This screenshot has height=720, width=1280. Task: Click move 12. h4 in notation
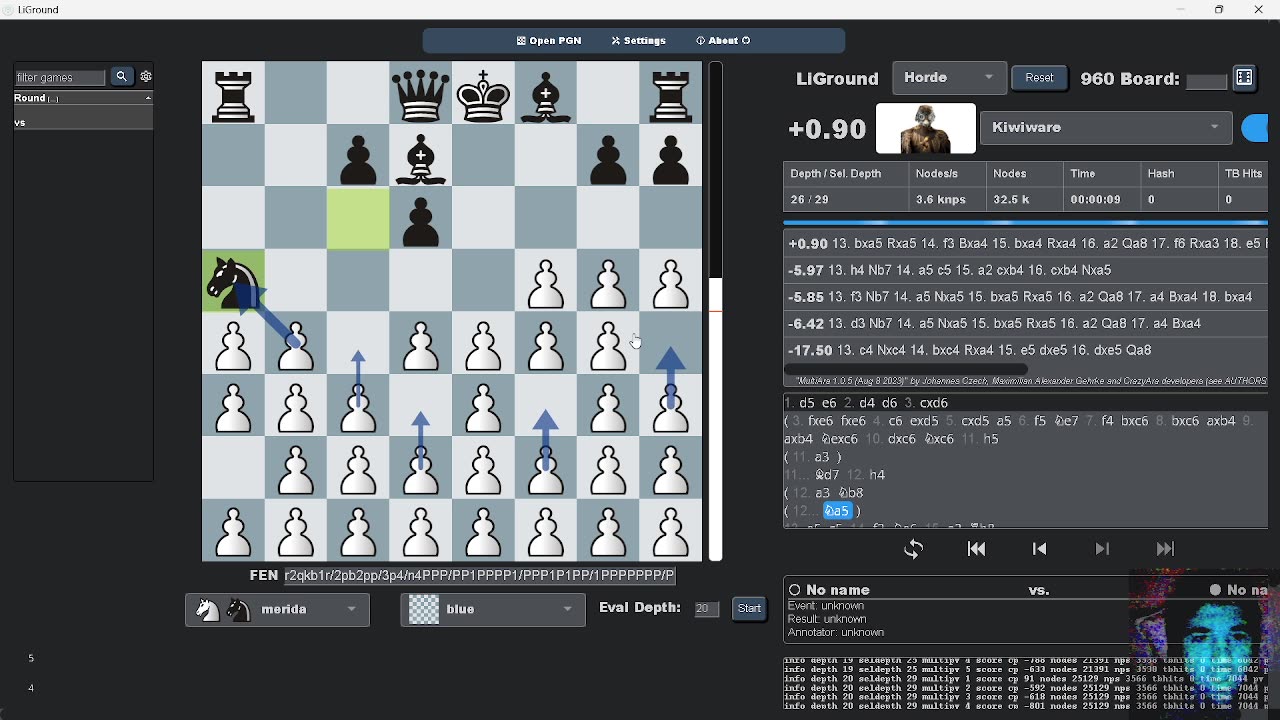(x=865, y=475)
